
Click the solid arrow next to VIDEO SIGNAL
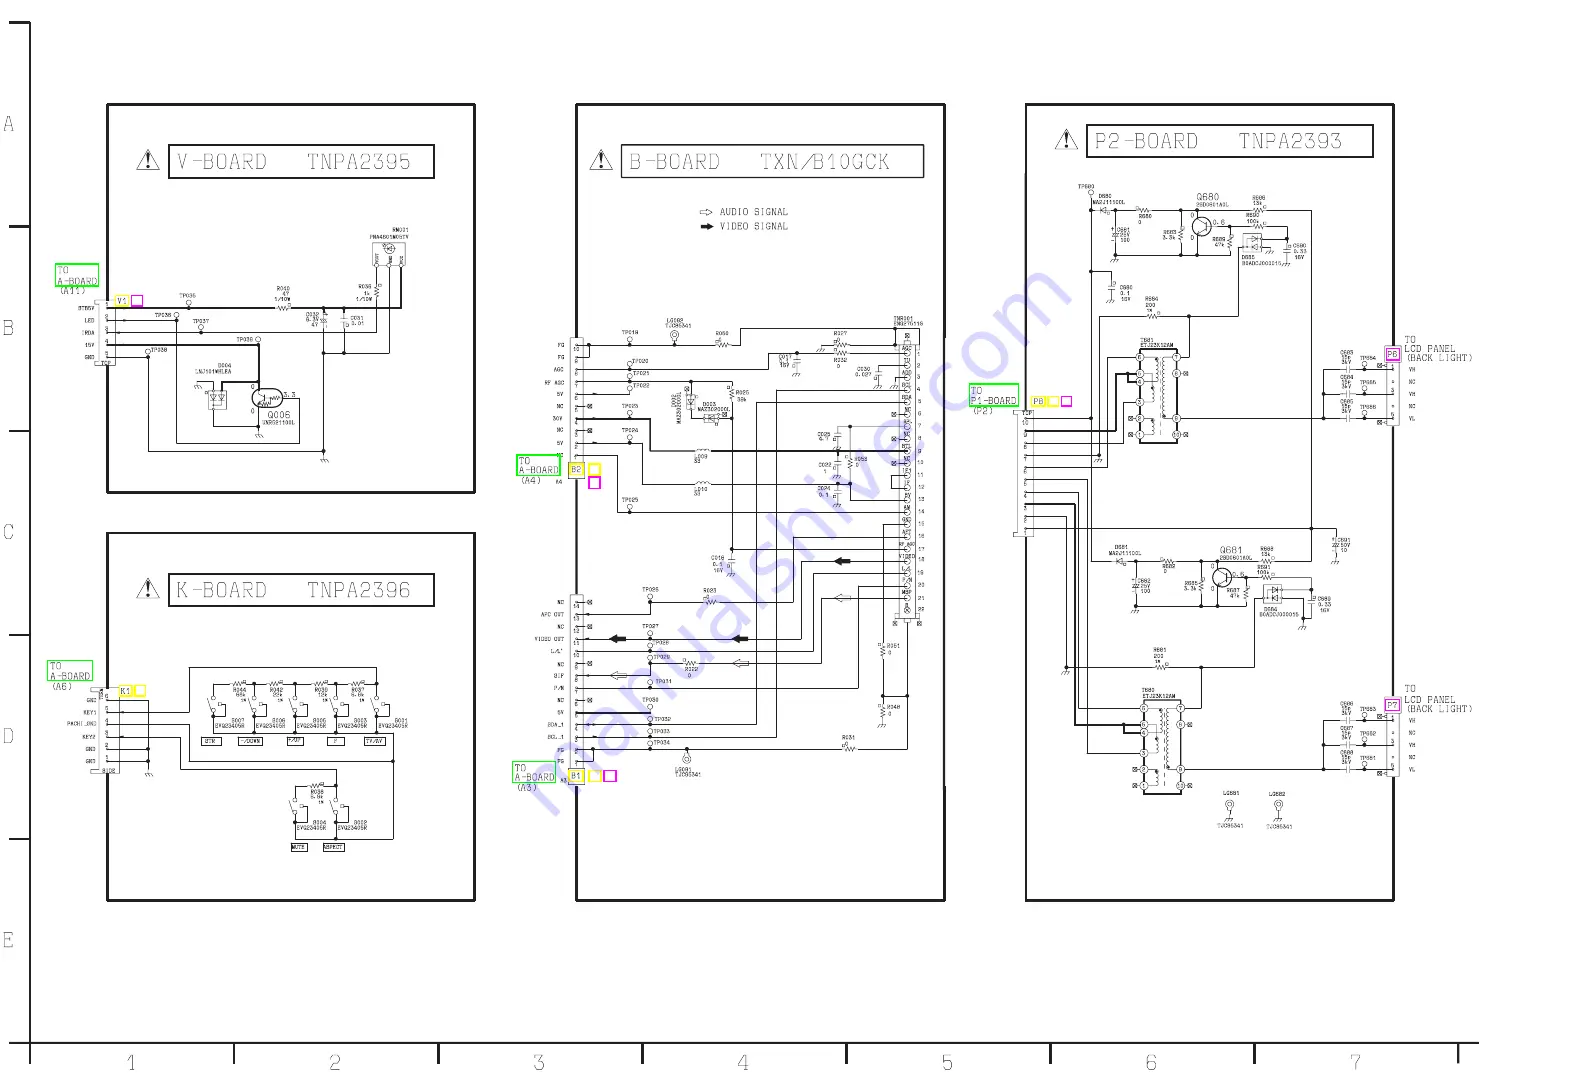coord(706,226)
